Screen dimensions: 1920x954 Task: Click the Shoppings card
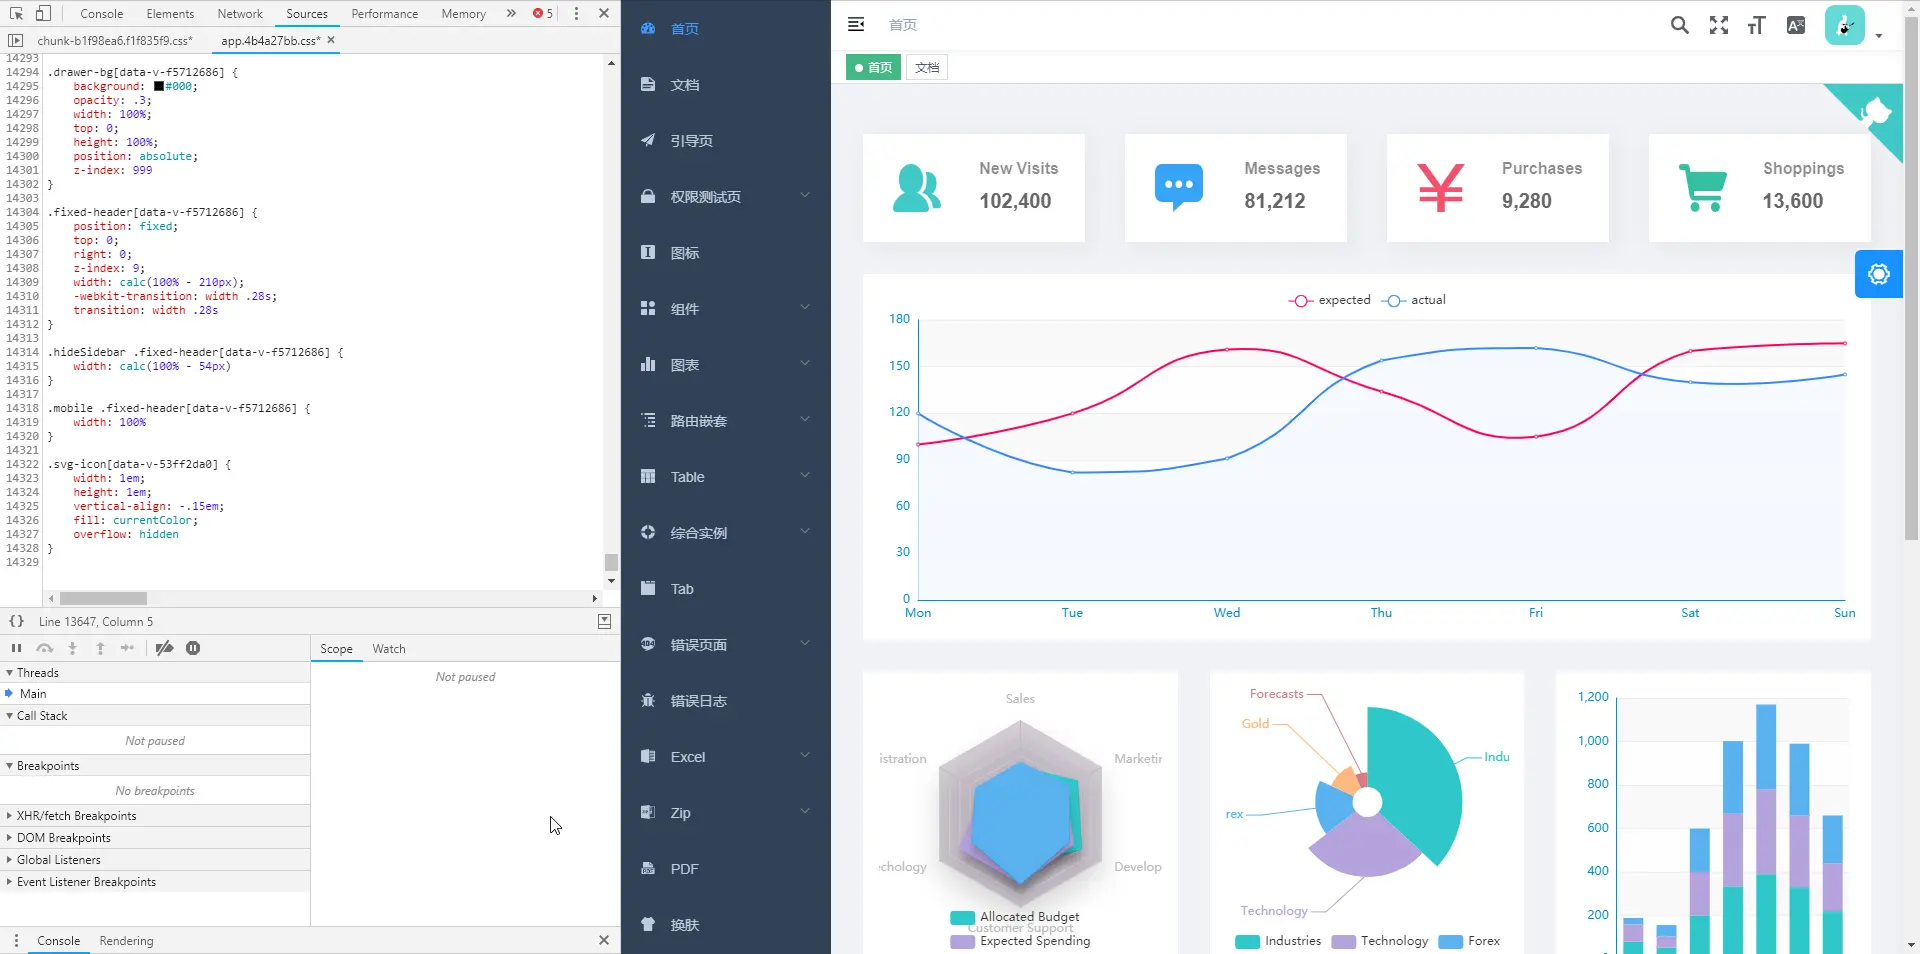tap(1760, 188)
